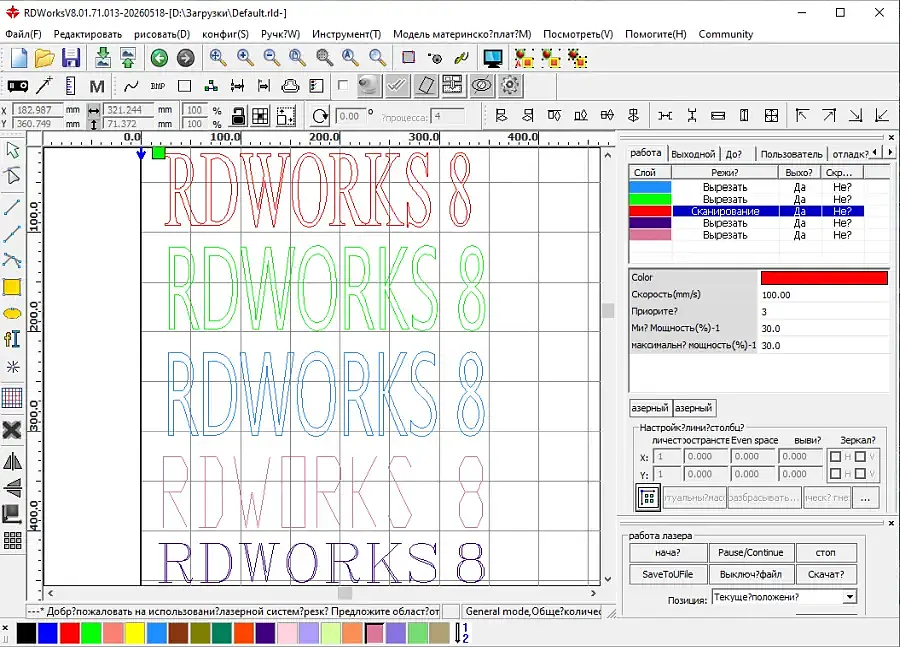Click the mirror vertical icon in the left toolbar
This screenshot has height=647, width=900.
click(x=12, y=487)
